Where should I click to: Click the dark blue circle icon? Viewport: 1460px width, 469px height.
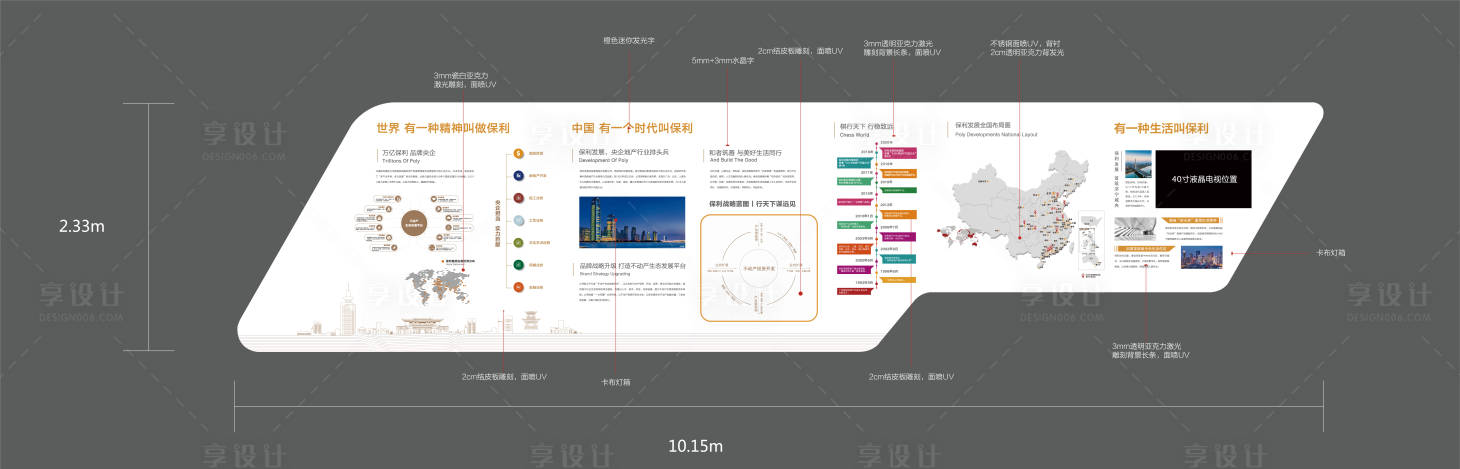pos(518,175)
